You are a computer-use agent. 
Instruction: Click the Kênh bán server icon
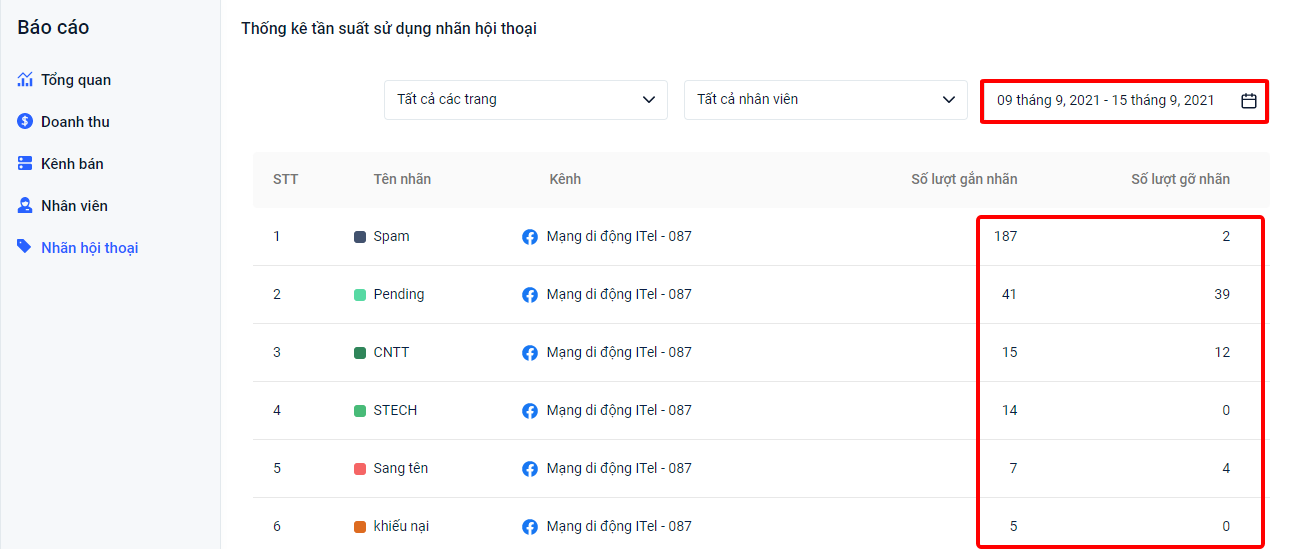pyautogui.click(x=25, y=163)
